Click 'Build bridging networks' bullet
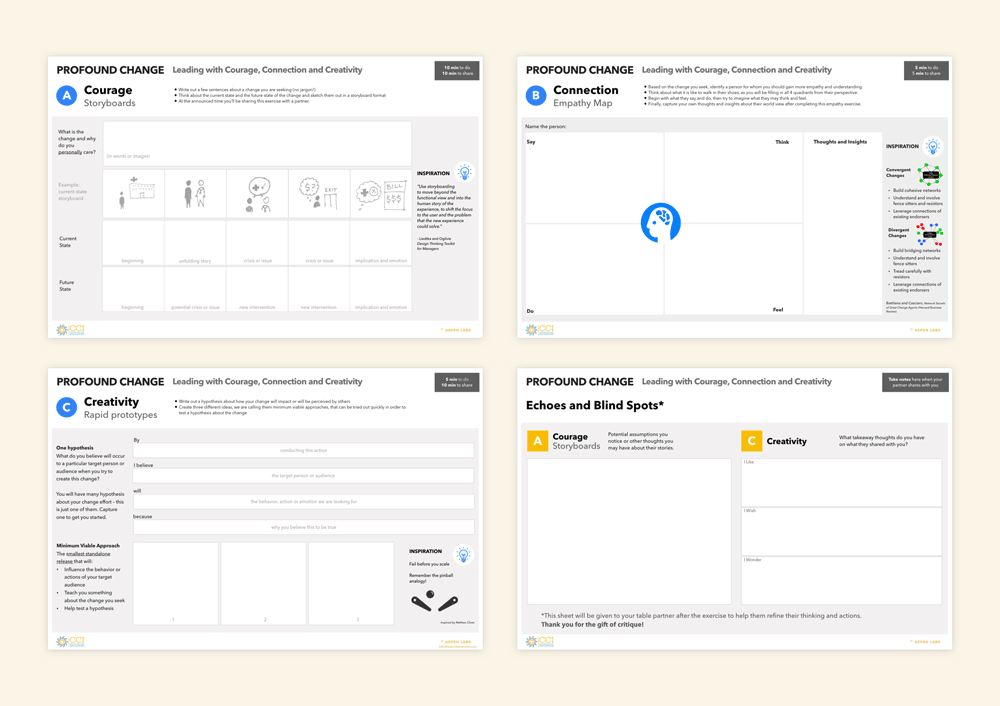Image resolution: width=1000 pixels, height=706 pixels. click(916, 251)
